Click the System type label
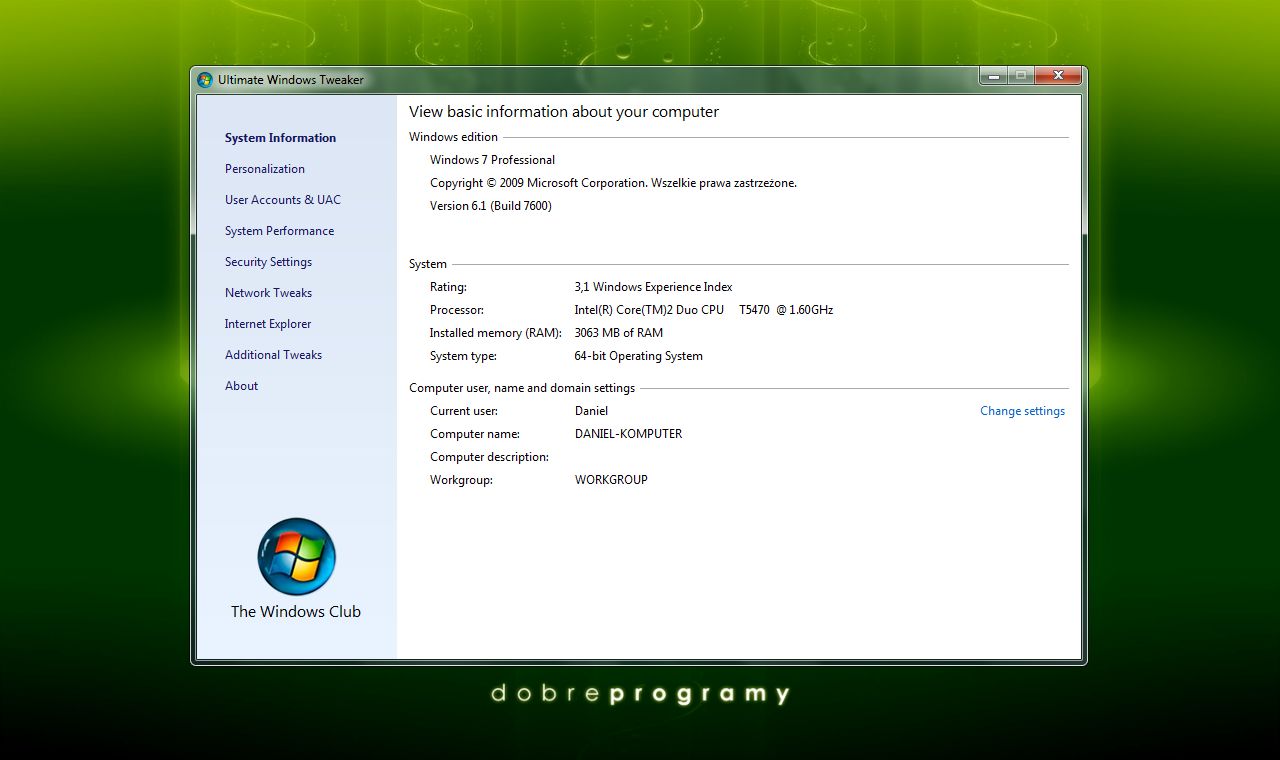 tap(463, 356)
